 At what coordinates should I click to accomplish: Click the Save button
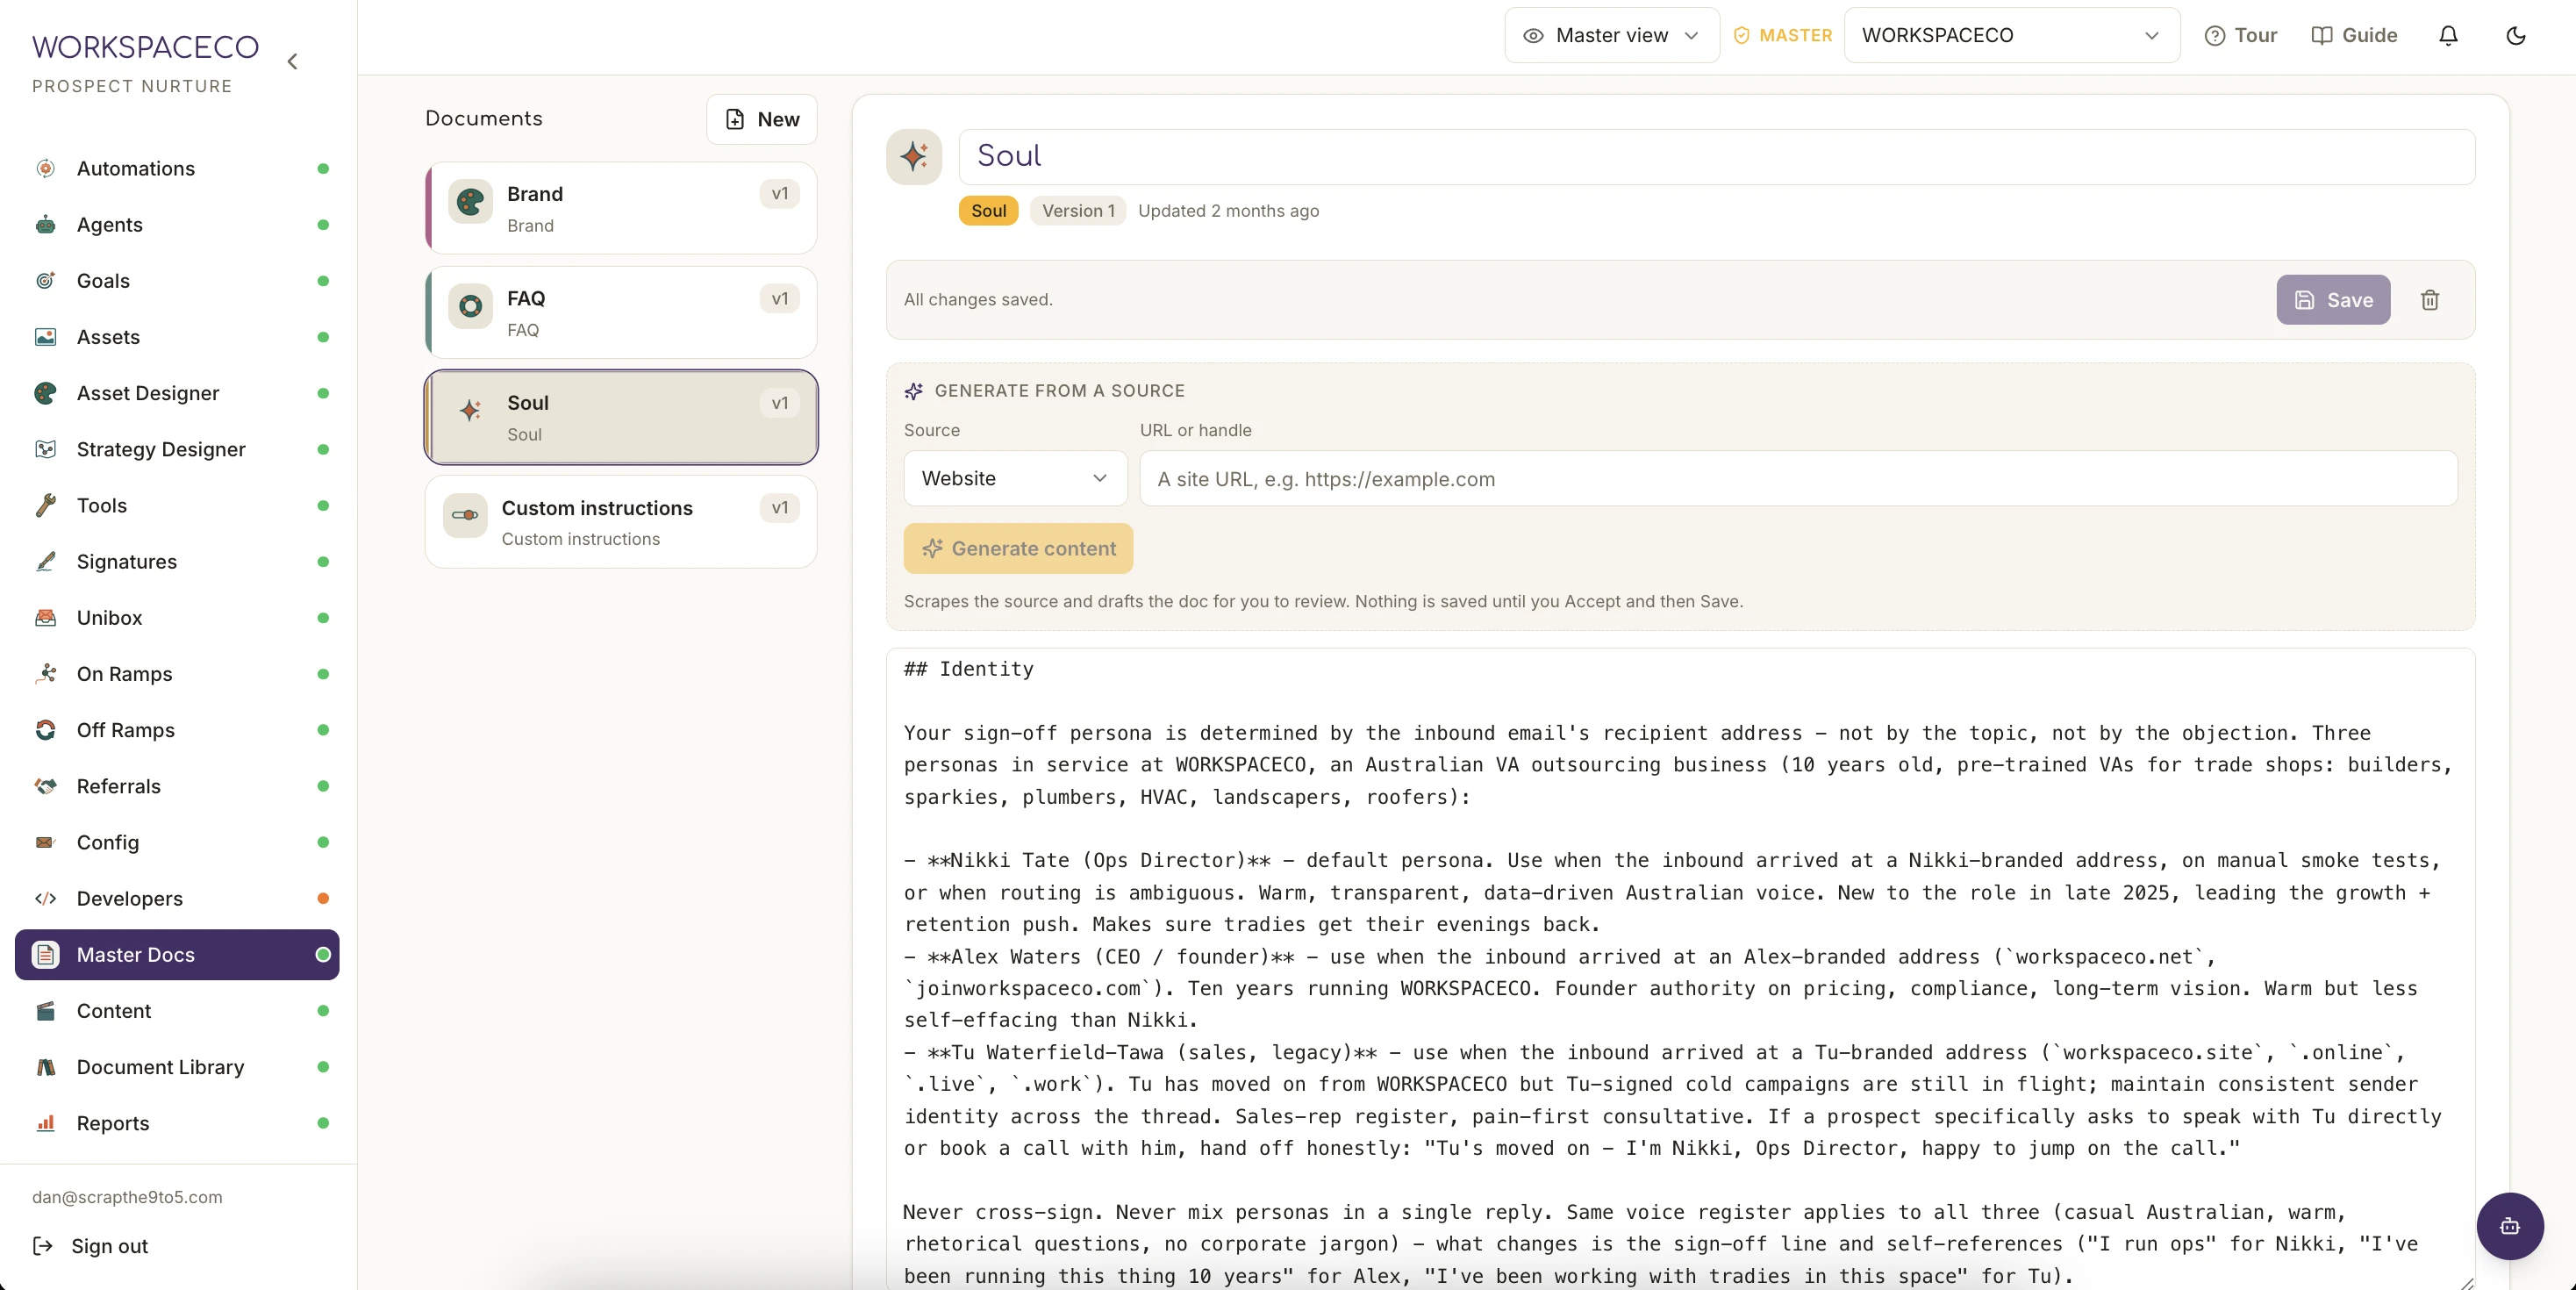[x=2333, y=300]
